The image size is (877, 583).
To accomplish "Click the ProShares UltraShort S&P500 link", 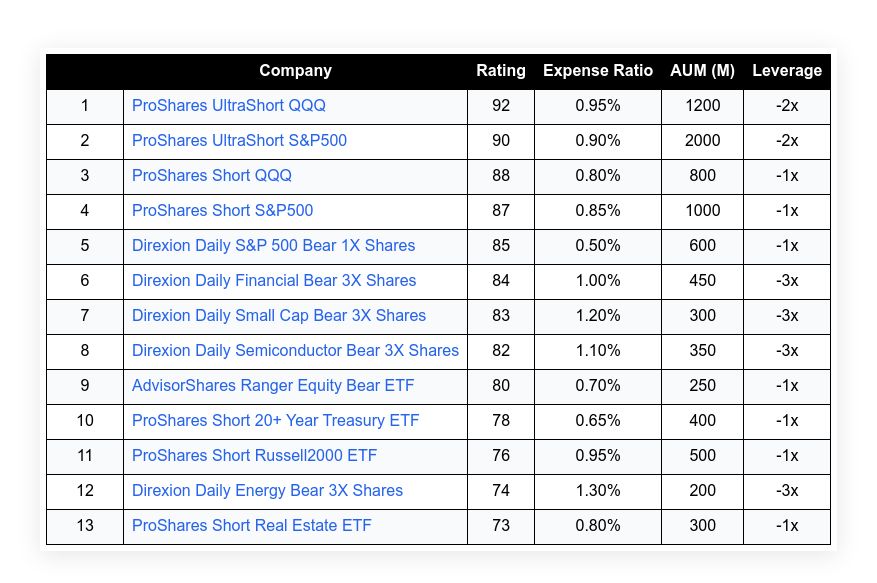I will [239, 141].
